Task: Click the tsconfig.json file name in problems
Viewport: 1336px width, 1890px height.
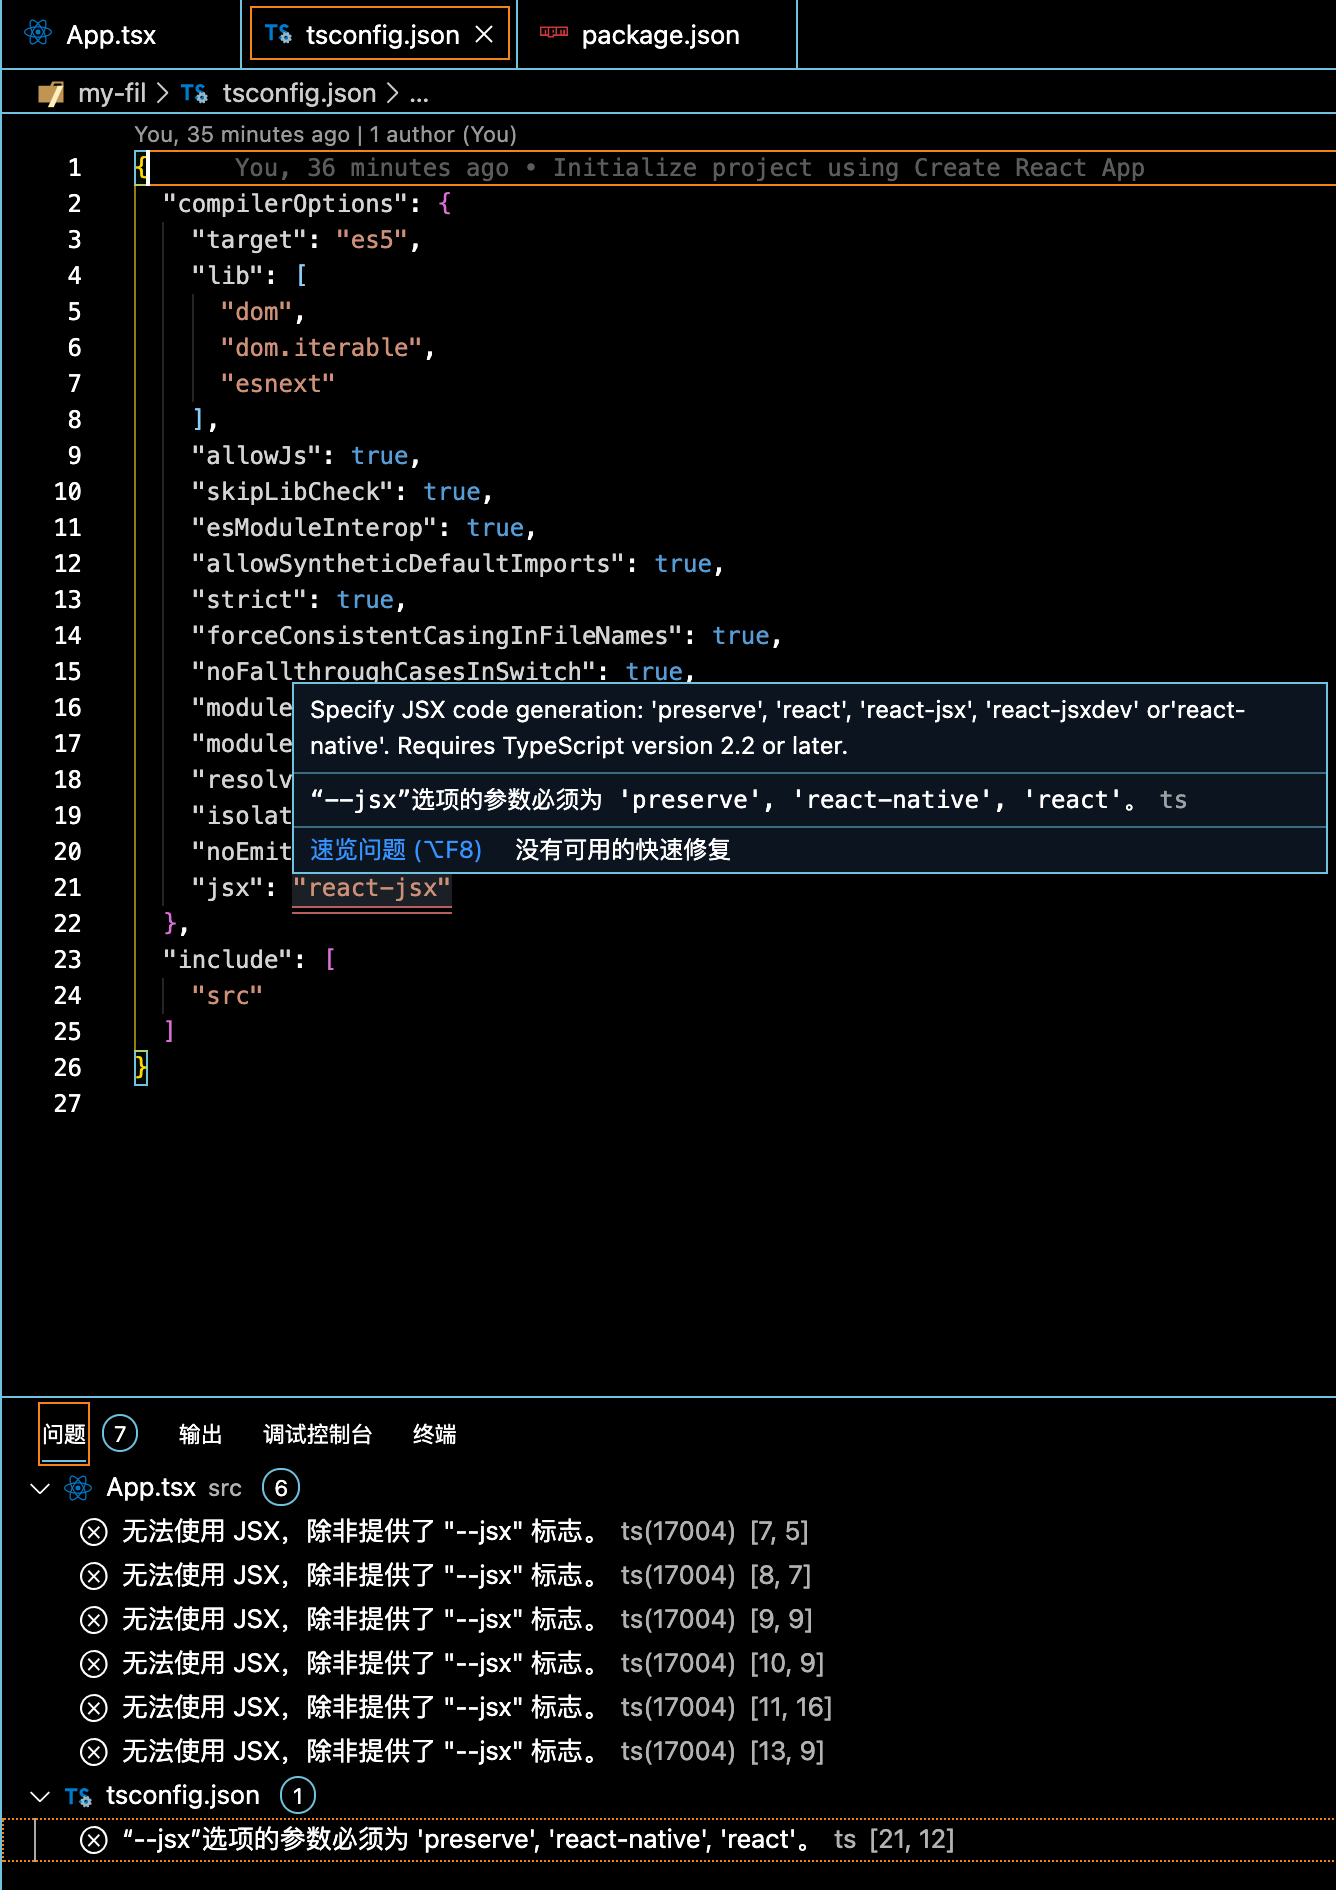Action: click(183, 1796)
